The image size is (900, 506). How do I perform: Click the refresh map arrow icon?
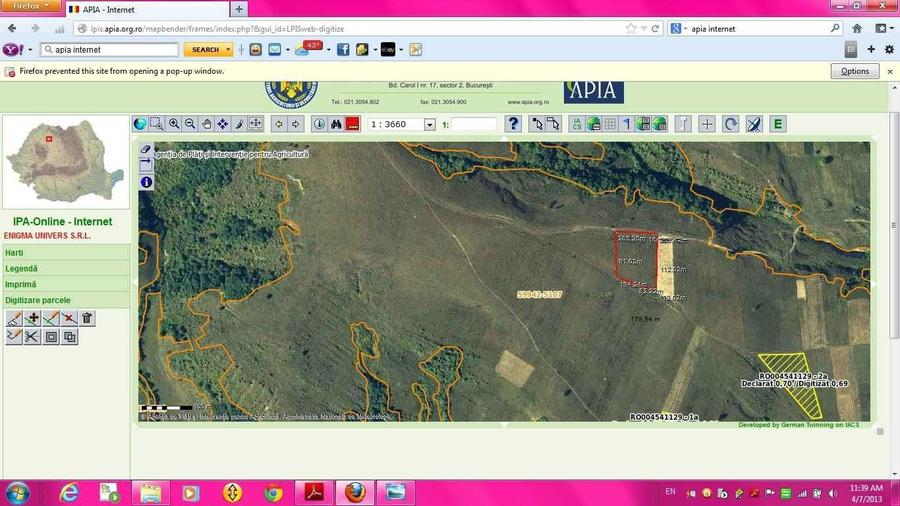click(x=731, y=124)
